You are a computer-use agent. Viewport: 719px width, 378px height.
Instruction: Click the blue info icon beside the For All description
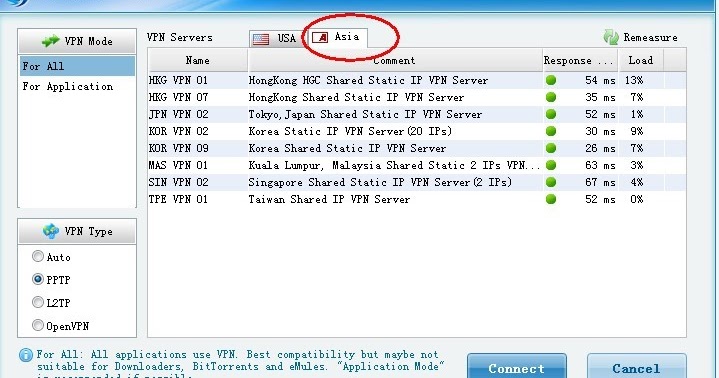pos(26,355)
